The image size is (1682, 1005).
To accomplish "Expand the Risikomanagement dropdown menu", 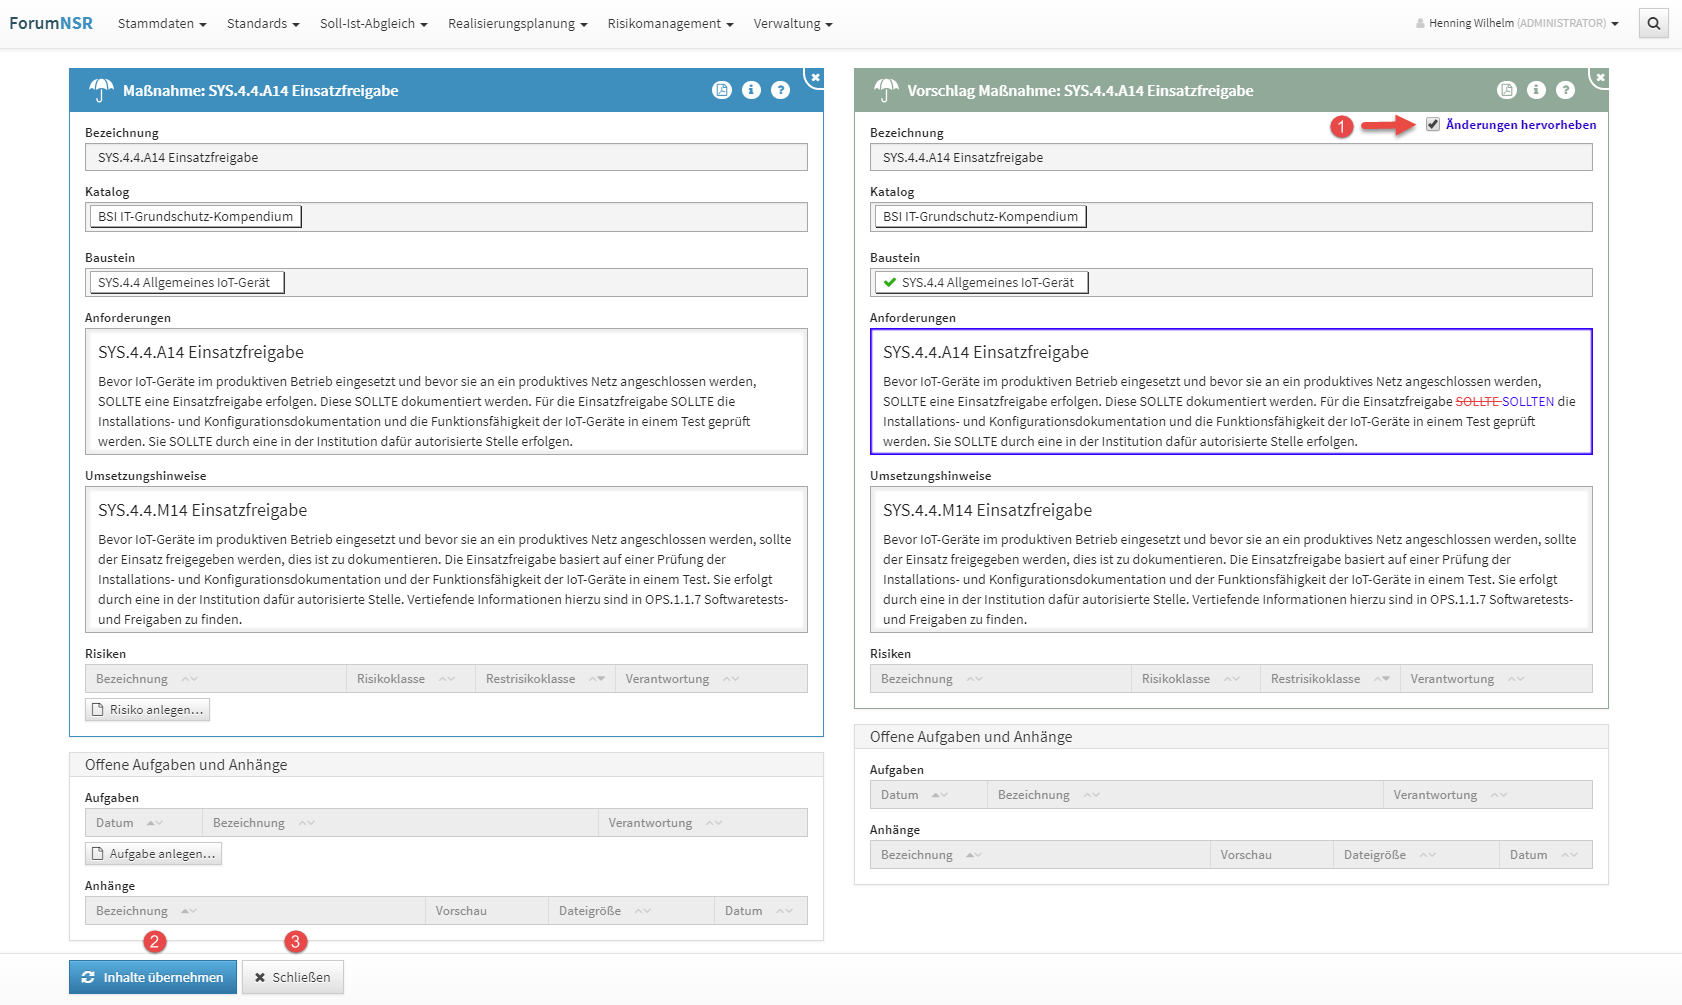I will tap(669, 23).
